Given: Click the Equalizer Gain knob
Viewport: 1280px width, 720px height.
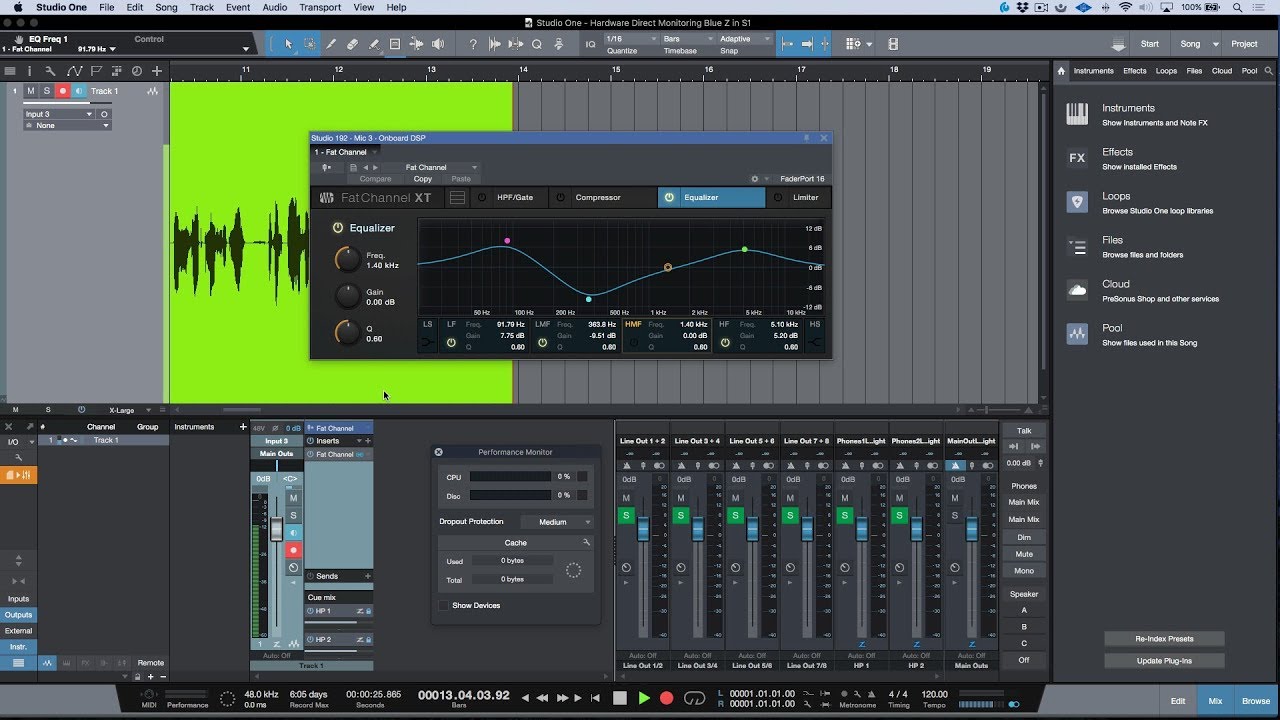Looking at the screenshot, I should click(x=347, y=296).
